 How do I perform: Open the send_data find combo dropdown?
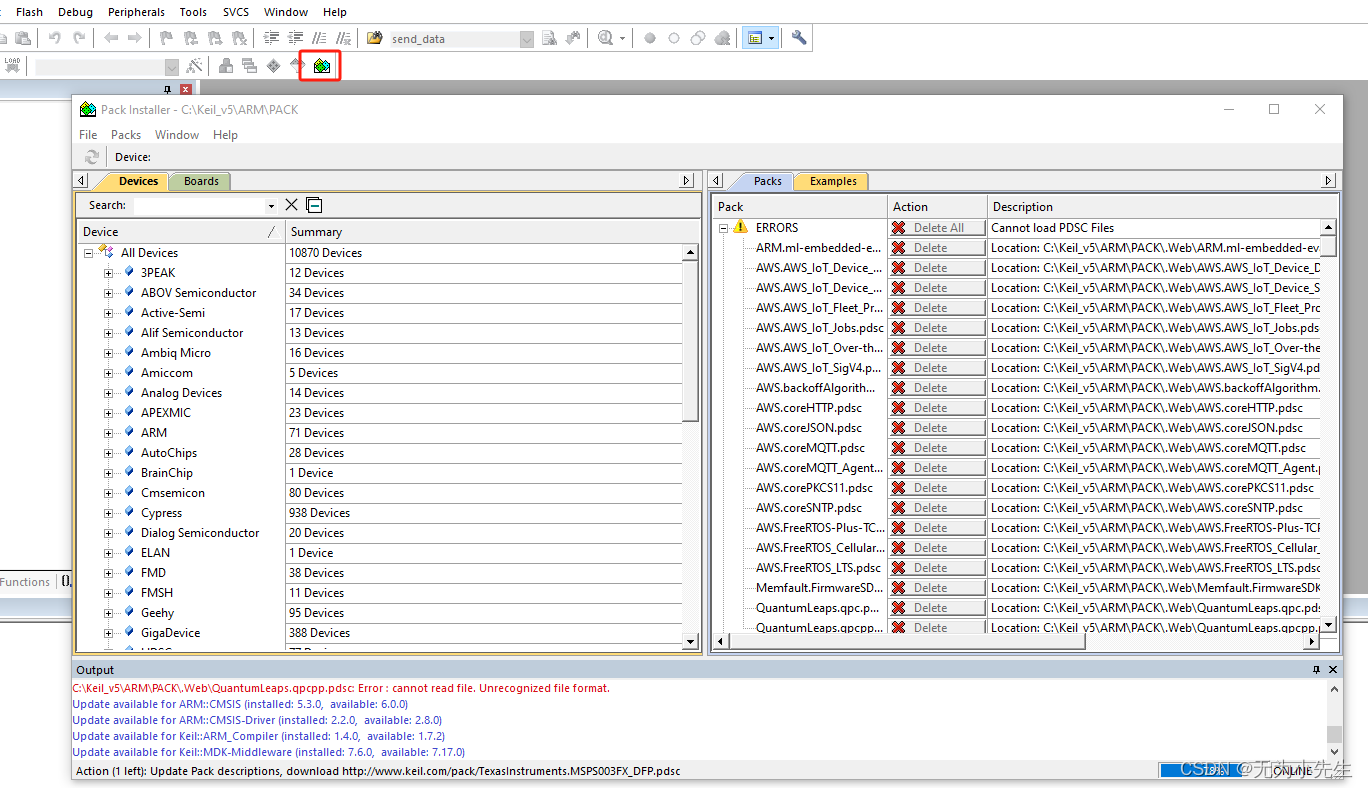tap(527, 39)
